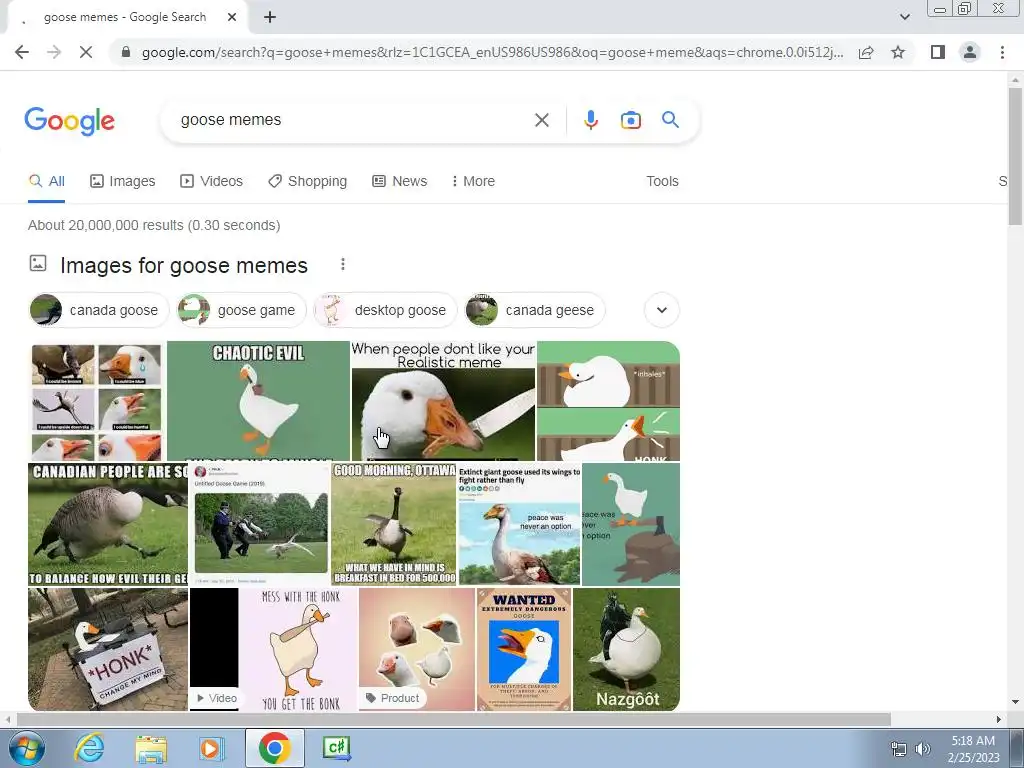Filter by desktop goose chip

click(x=385, y=310)
